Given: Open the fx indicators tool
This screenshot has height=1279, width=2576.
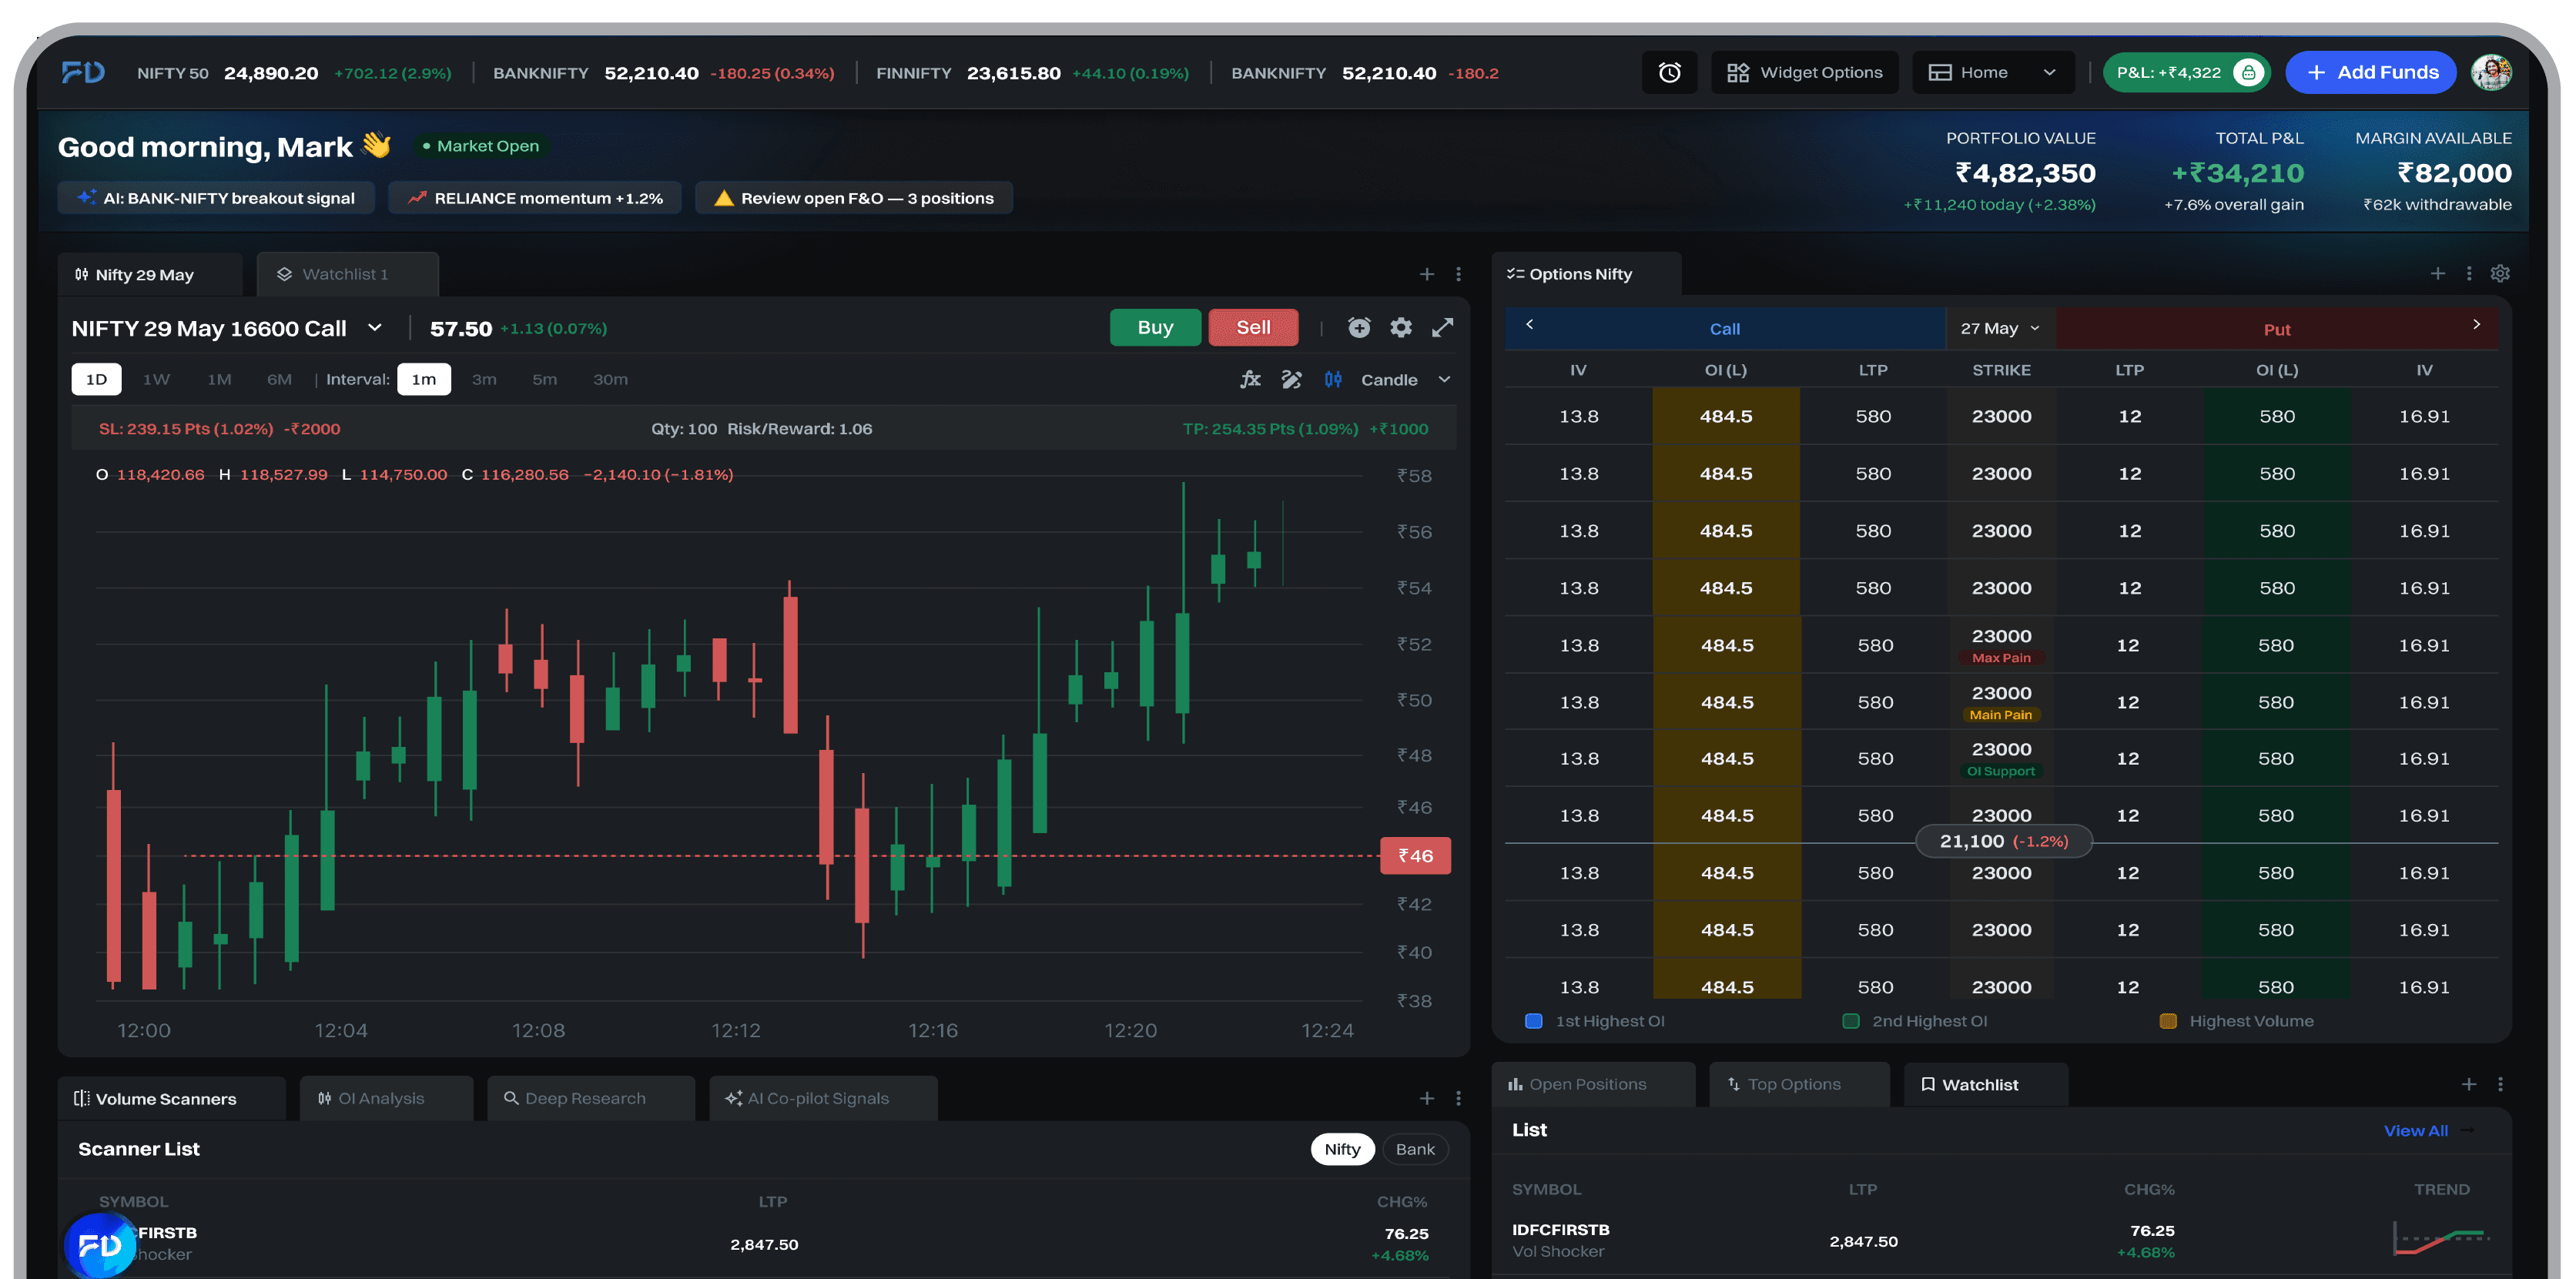Looking at the screenshot, I should point(1250,379).
